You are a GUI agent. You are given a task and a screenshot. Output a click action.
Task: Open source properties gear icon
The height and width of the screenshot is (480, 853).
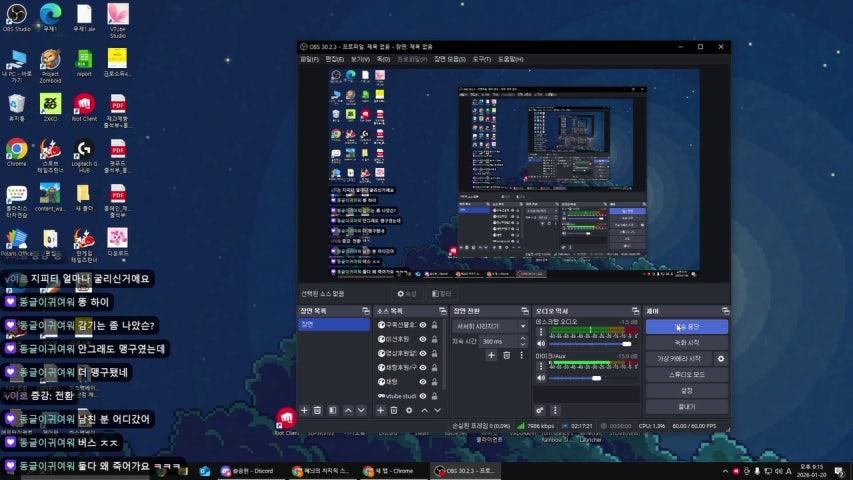(x=409, y=410)
